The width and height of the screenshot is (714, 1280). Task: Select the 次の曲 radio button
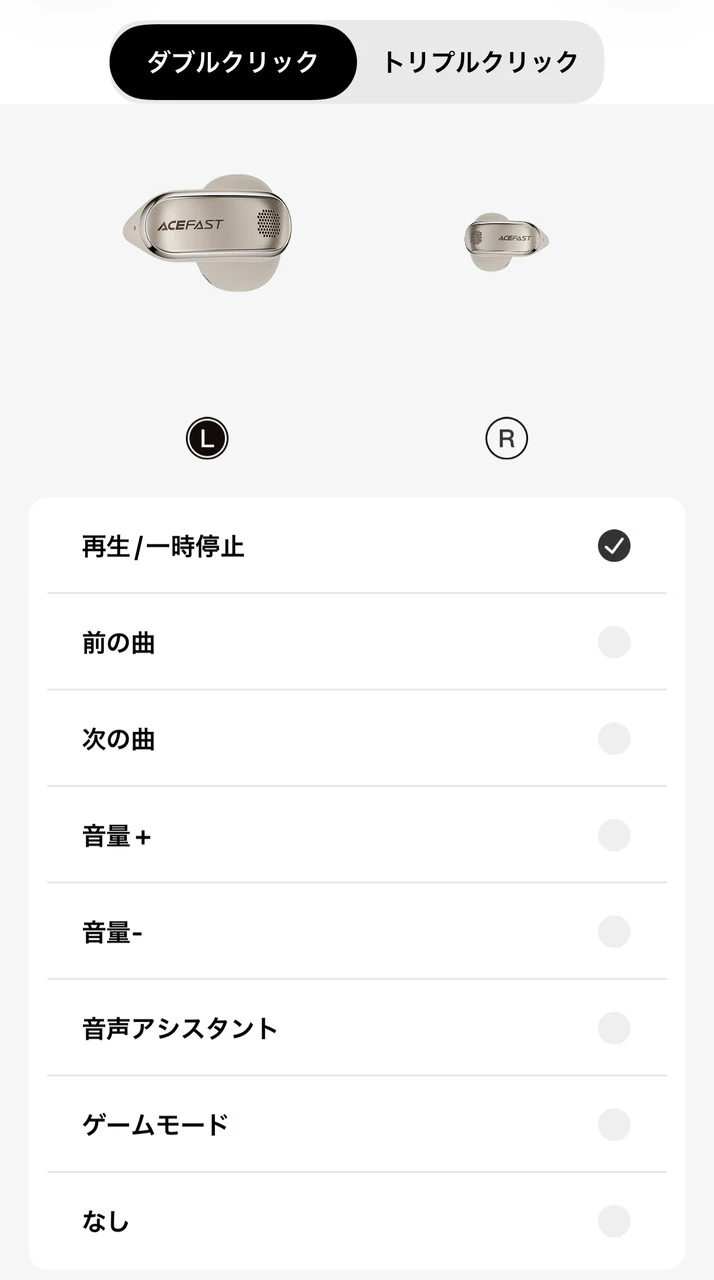tap(614, 739)
